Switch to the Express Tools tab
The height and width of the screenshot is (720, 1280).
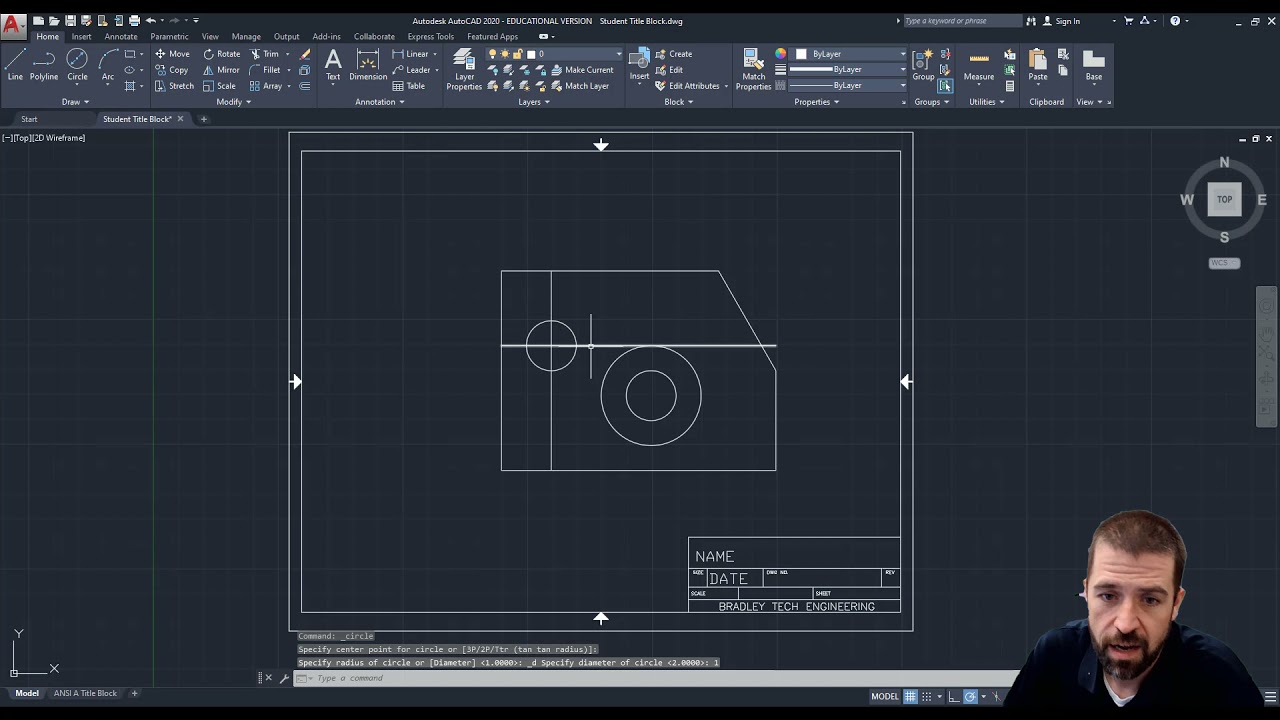pos(431,37)
